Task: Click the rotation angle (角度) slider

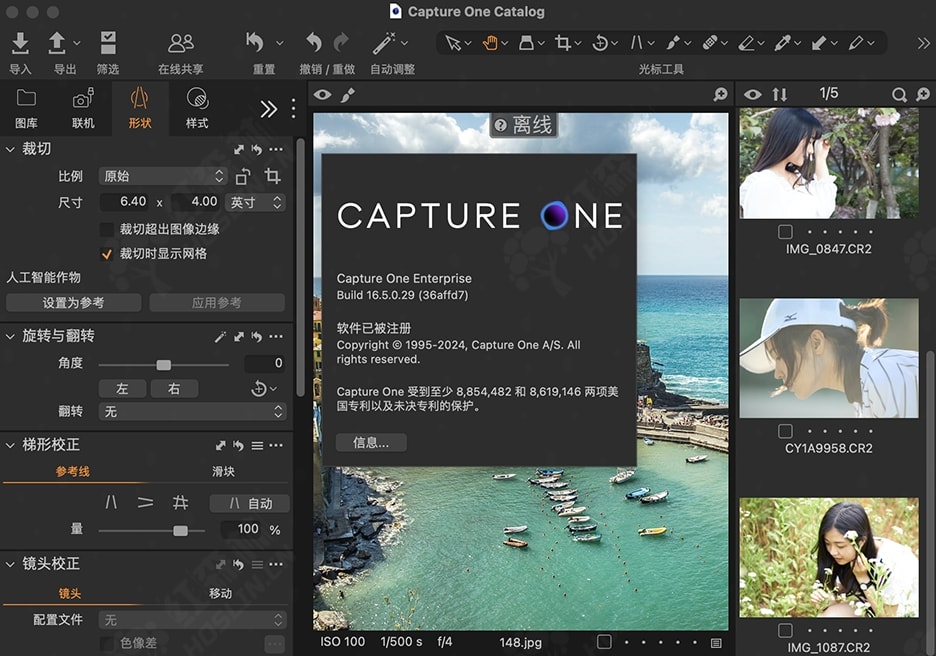Action: (164, 364)
